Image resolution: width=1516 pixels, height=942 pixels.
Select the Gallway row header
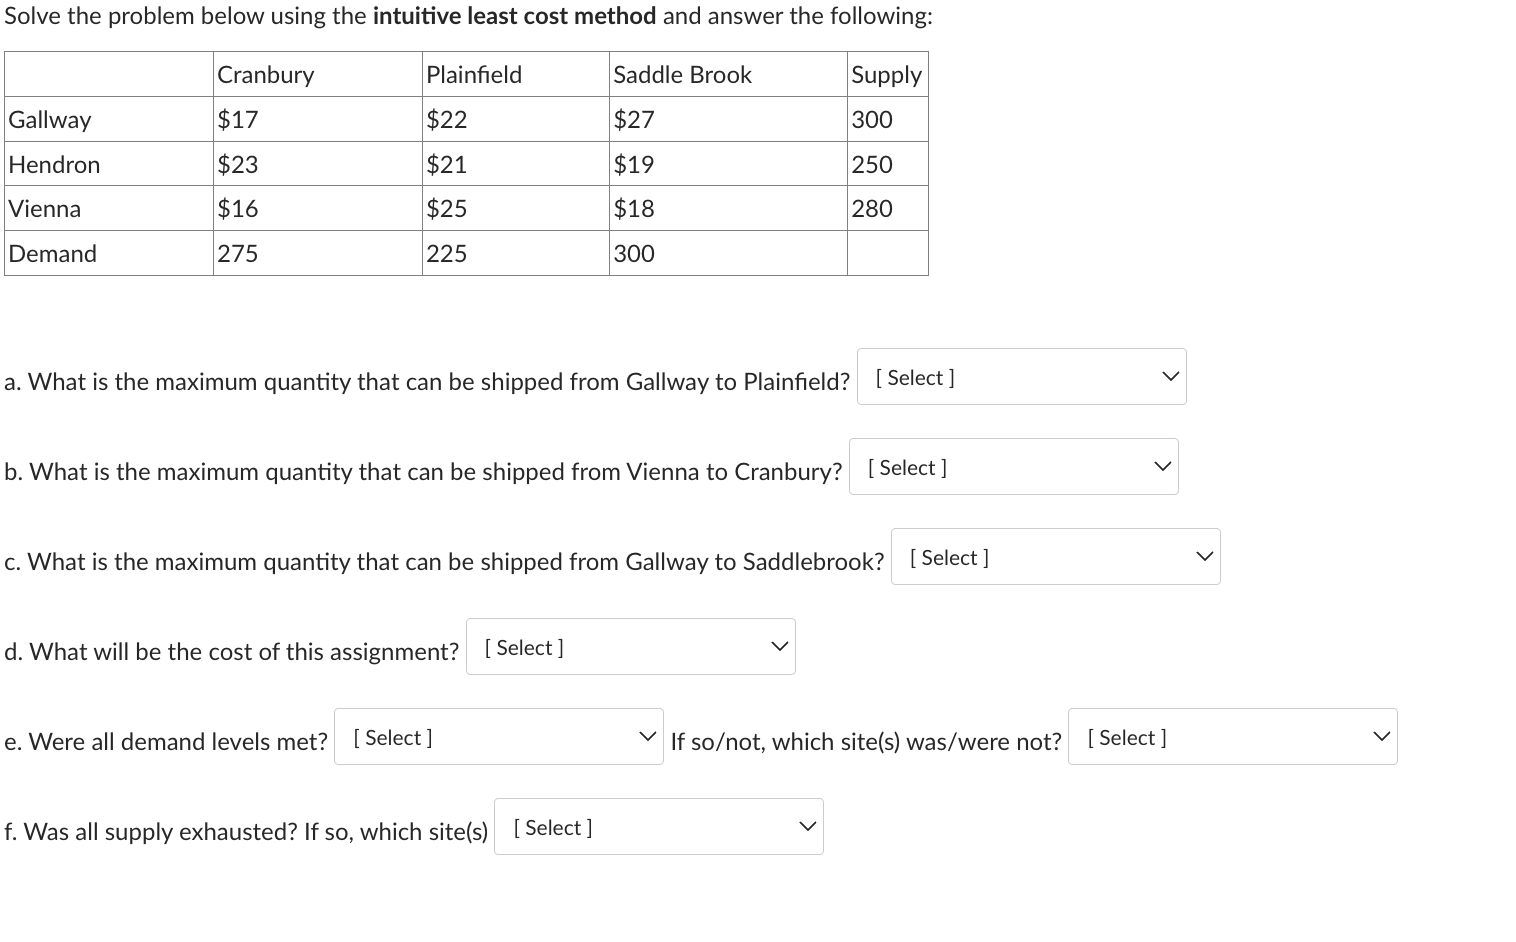[50, 119]
